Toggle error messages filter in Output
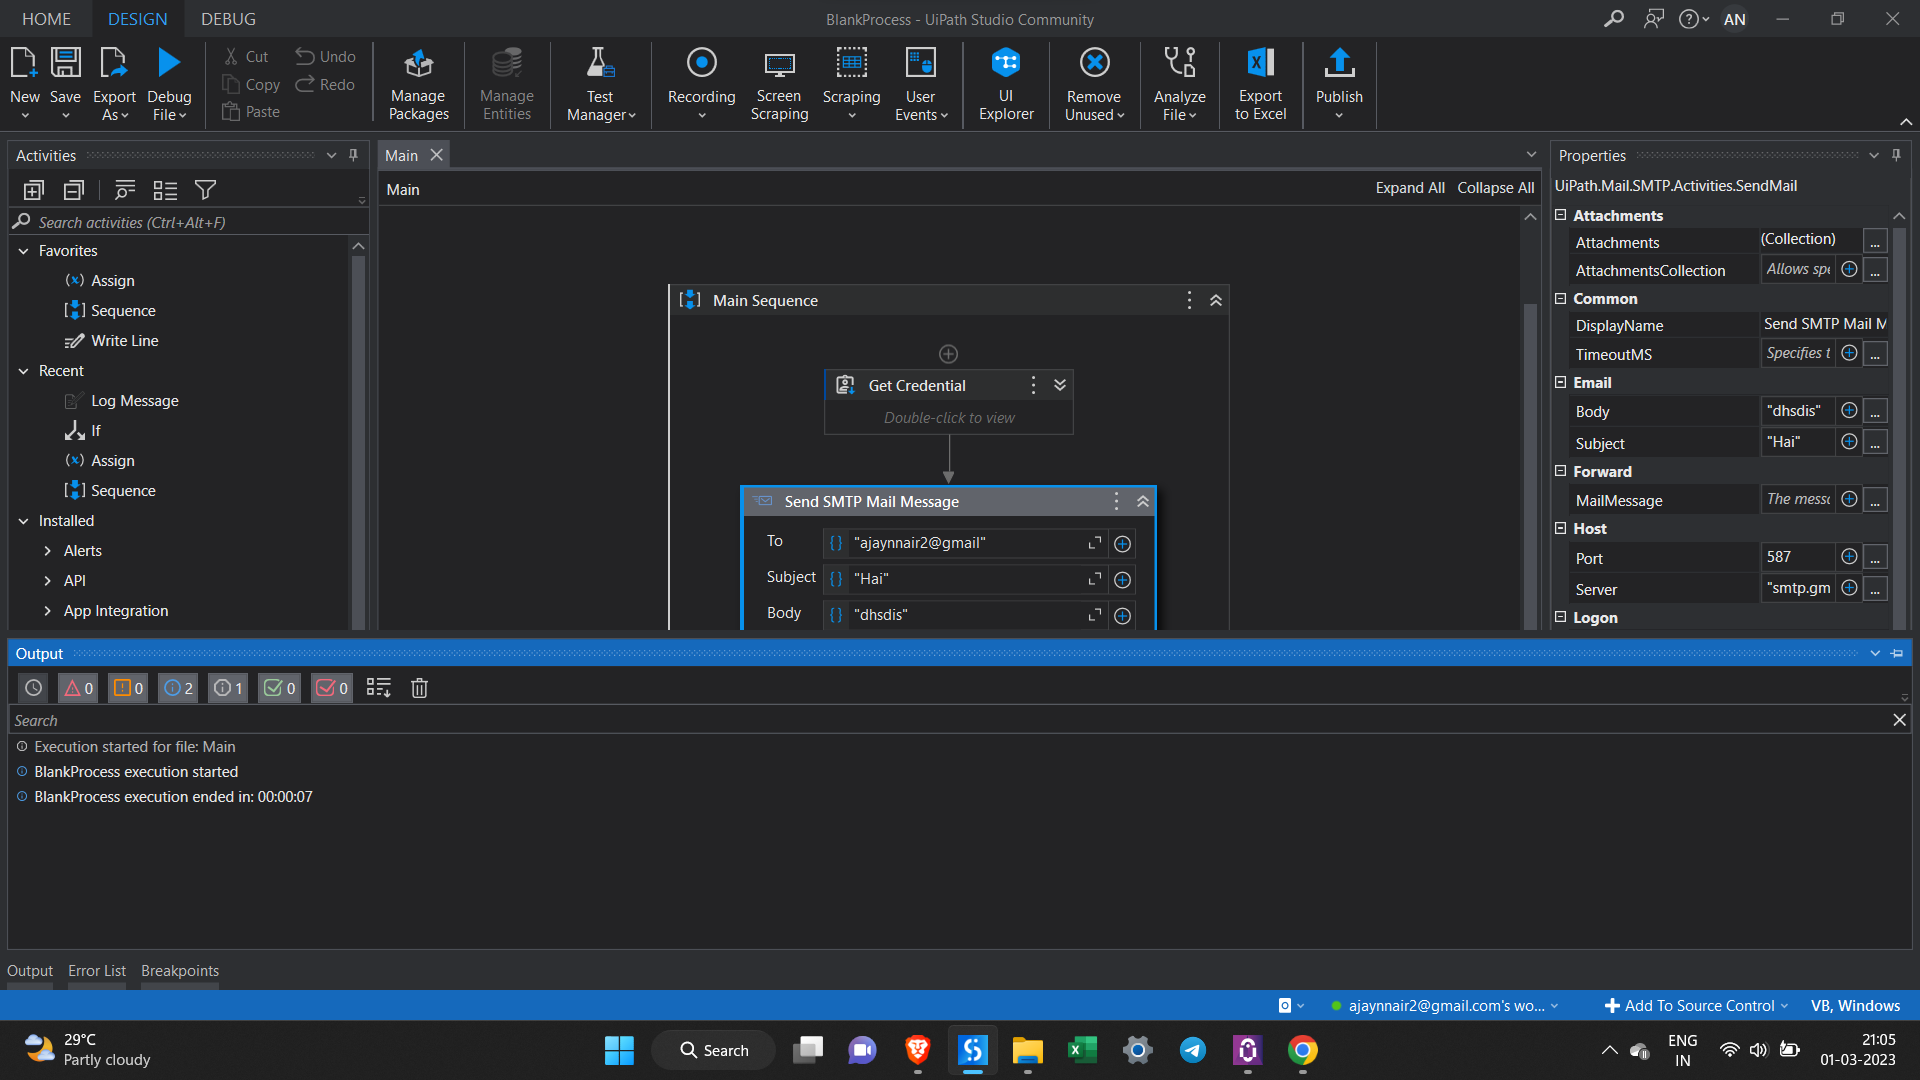This screenshot has height=1080, width=1920. tap(79, 688)
